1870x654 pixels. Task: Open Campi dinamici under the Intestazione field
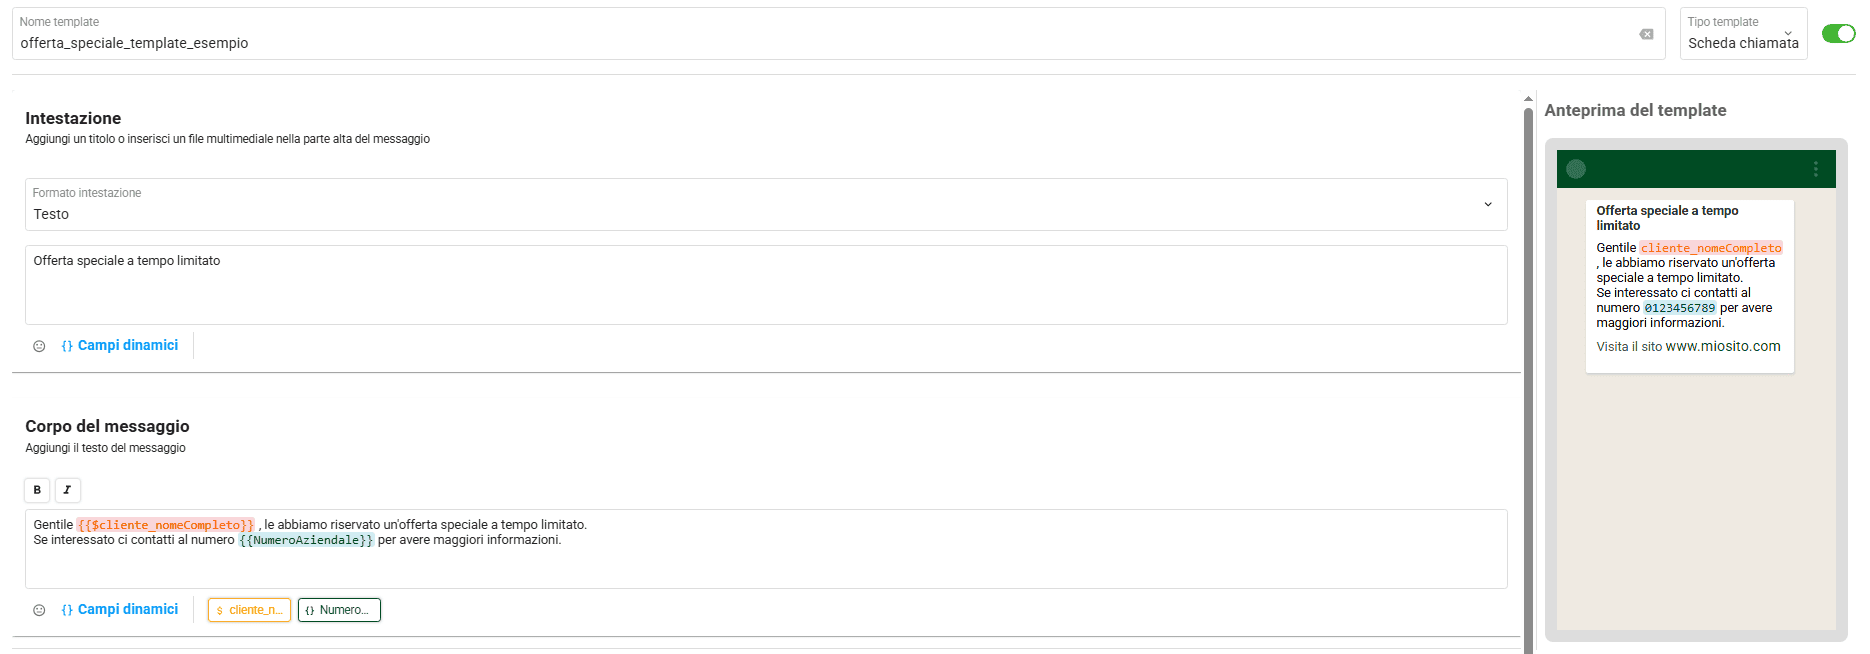click(120, 345)
